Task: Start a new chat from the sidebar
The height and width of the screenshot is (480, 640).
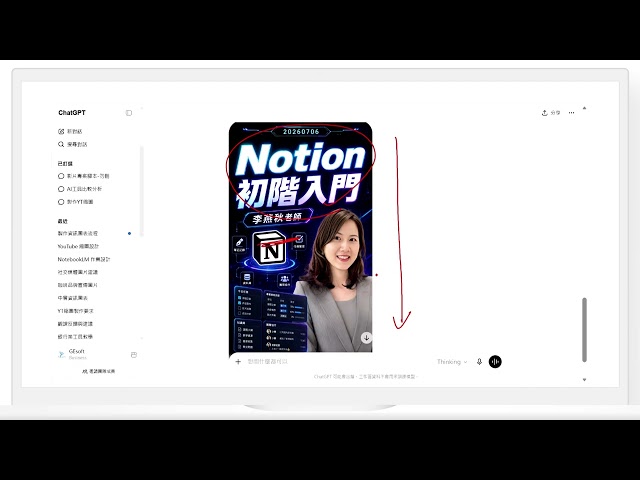Action: (x=70, y=131)
